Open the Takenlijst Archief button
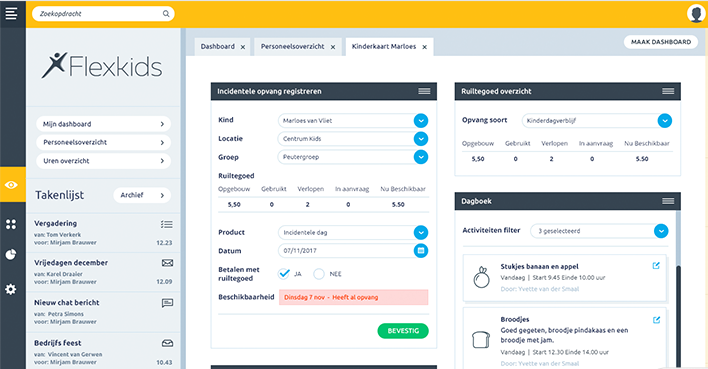Image resolution: width=708 pixels, height=369 pixels. point(142,195)
